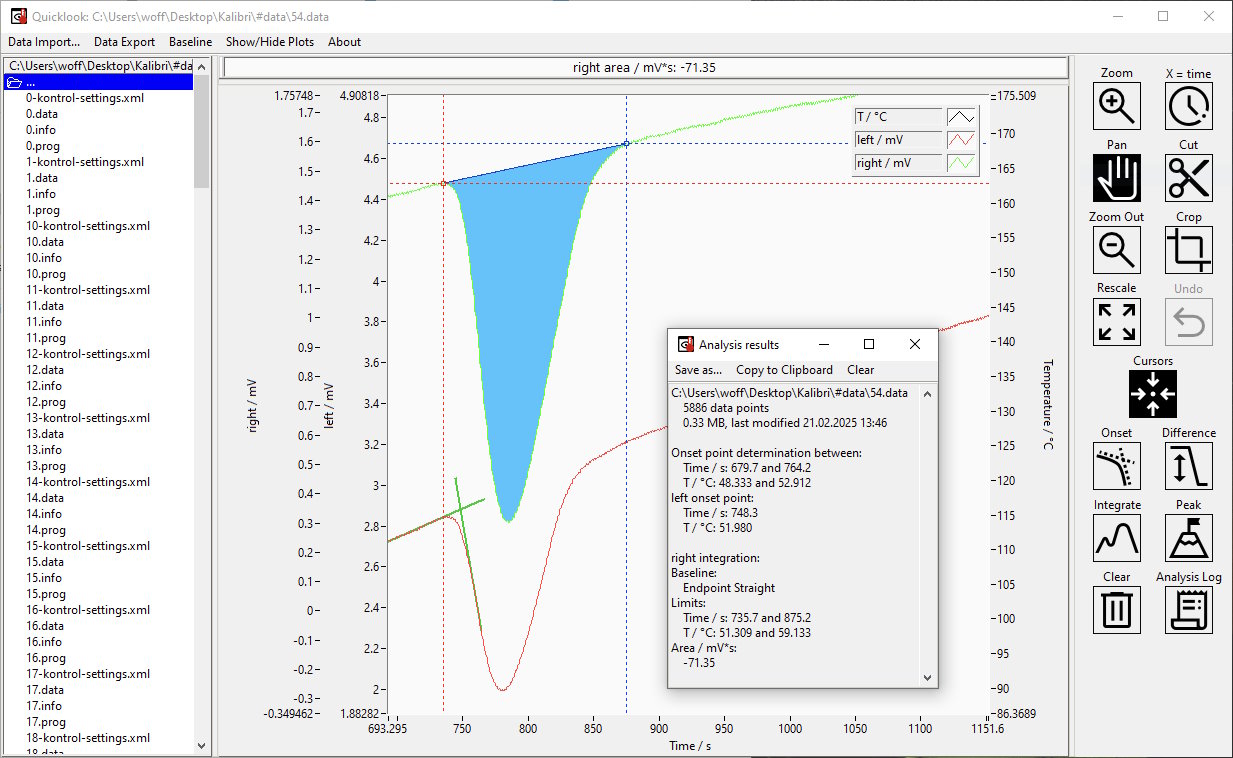Click the file list scrollbar thumb
1233x758 pixels.
point(202,130)
